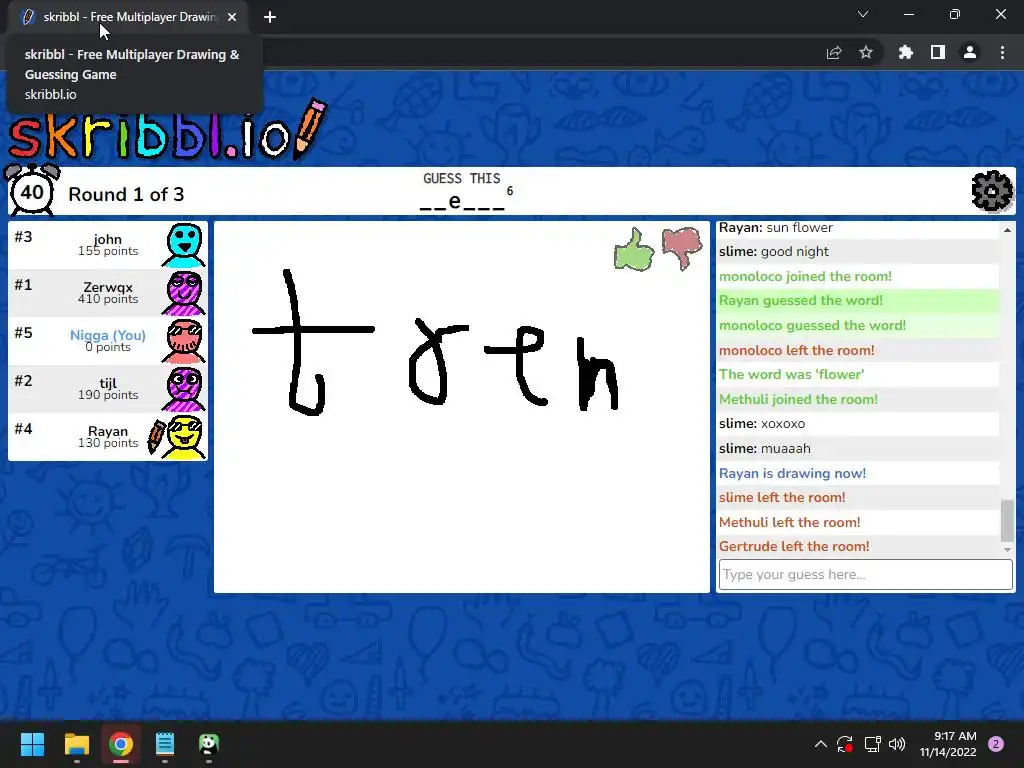Click the thumbs up like icon
Image resolution: width=1024 pixels, height=768 pixels.
click(x=633, y=249)
